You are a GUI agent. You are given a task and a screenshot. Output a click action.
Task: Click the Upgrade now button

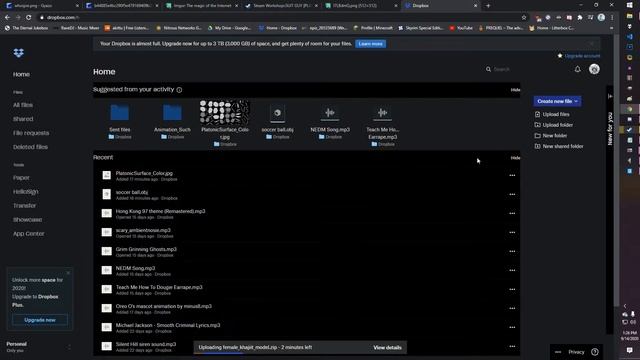40,320
